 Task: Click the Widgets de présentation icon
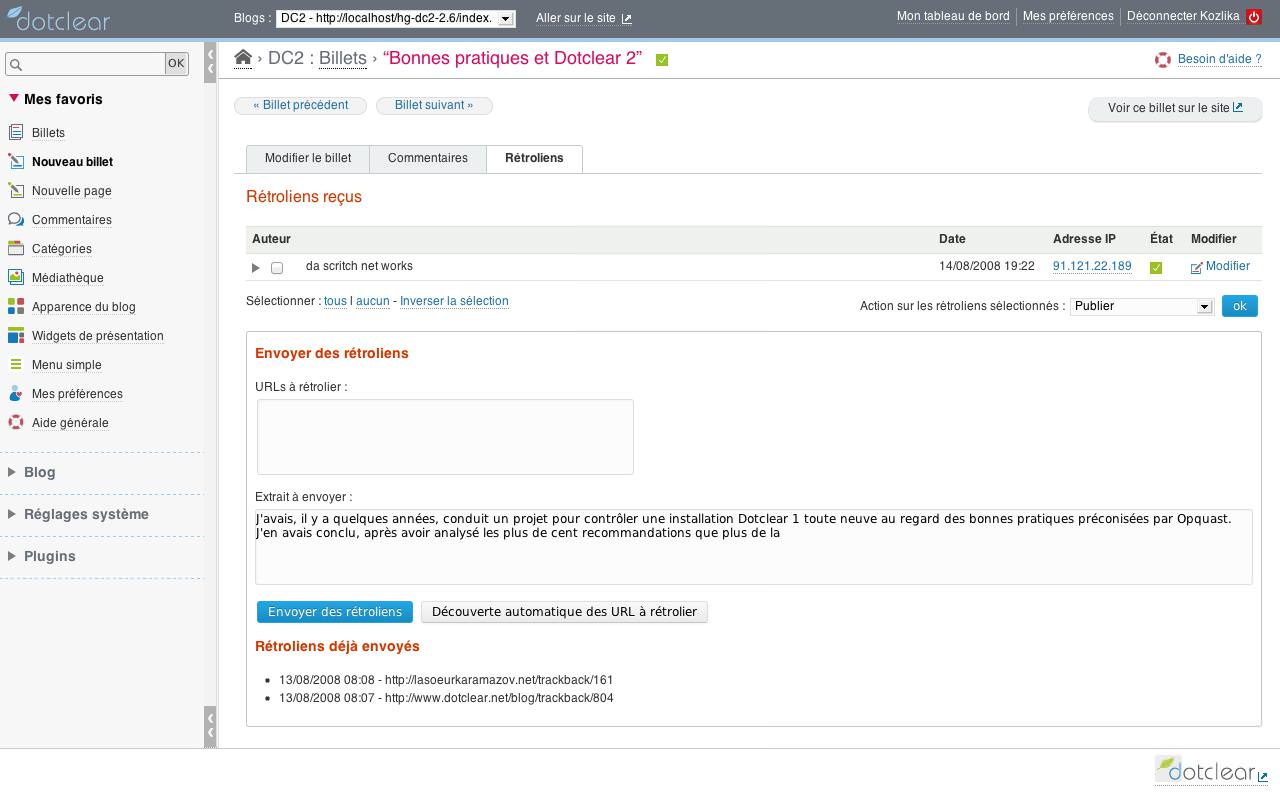pyautogui.click(x=15, y=336)
